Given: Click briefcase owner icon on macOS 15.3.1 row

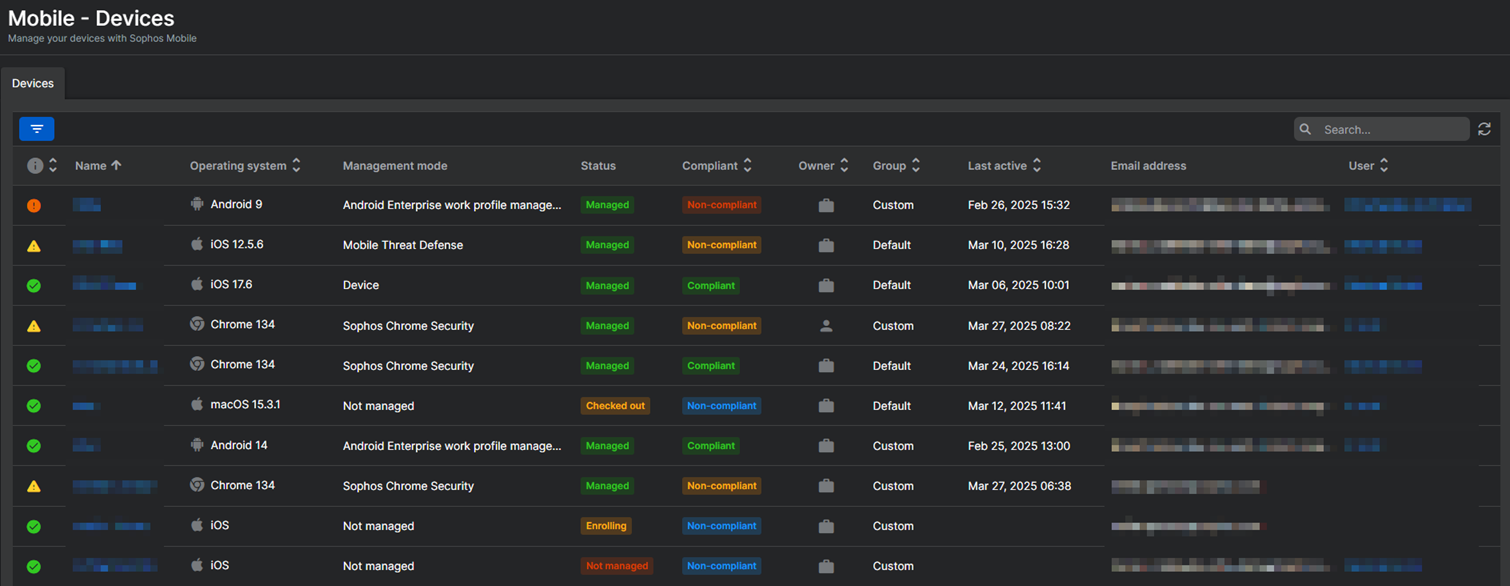Looking at the screenshot, I should tap(826, 406).
